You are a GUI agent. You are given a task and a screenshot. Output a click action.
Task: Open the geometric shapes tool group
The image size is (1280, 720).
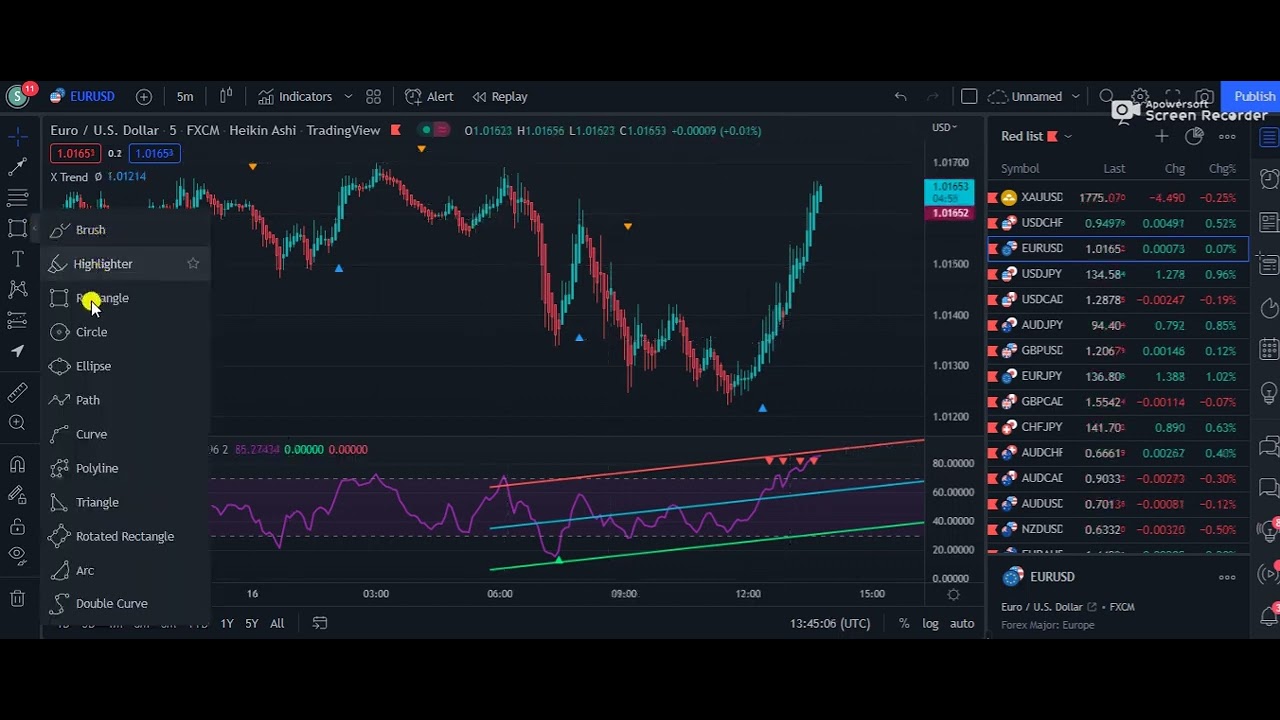[17, 228]
